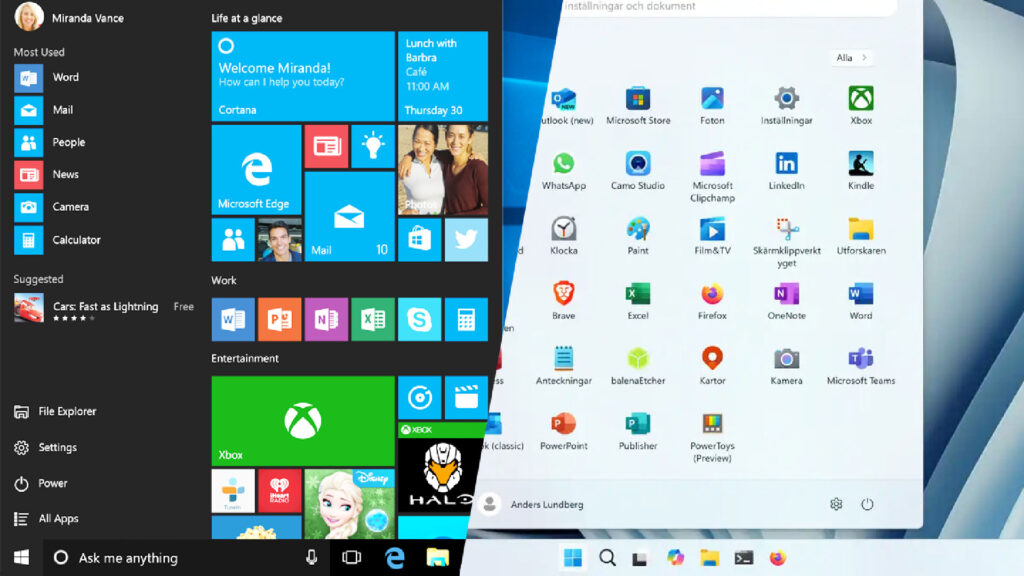The width and height of the screenshot is (1024, 576).
Task: Open the calendar tile Lunch with Barbra
Action: (443, 76)
